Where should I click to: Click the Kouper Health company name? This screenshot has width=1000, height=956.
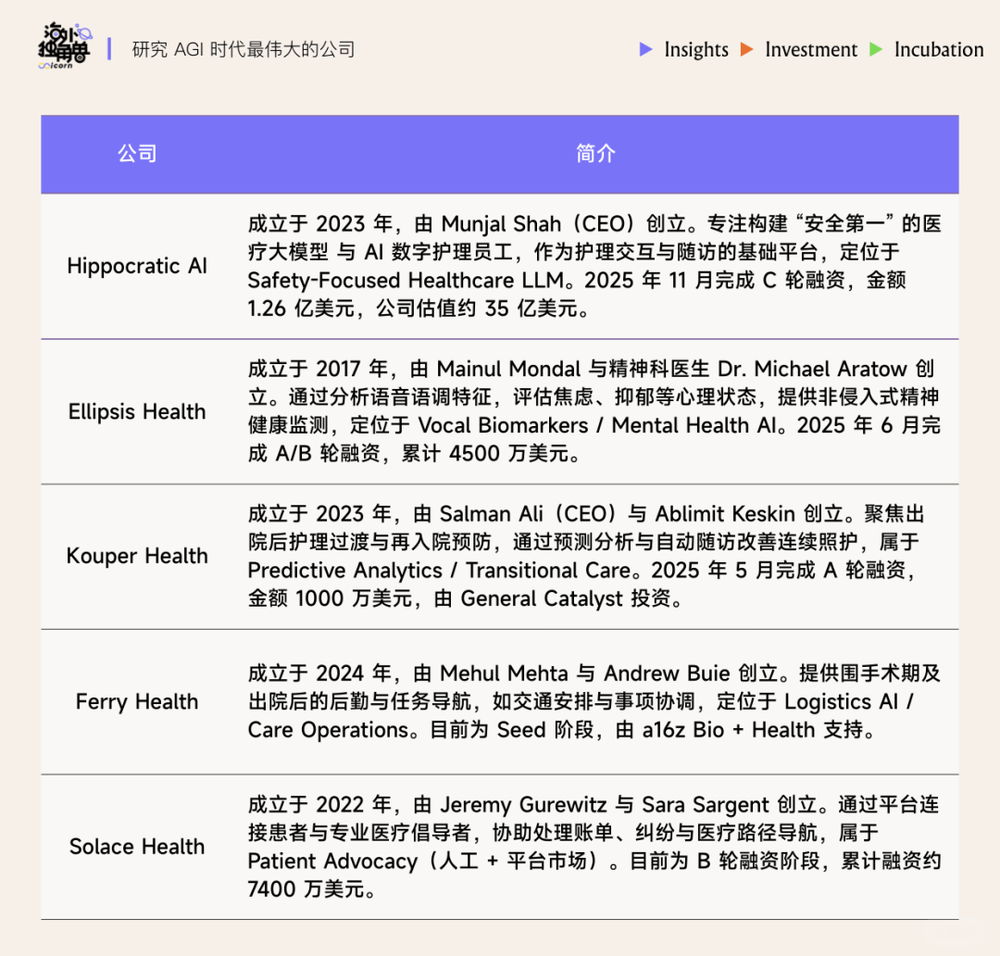(x=137, y=556)
